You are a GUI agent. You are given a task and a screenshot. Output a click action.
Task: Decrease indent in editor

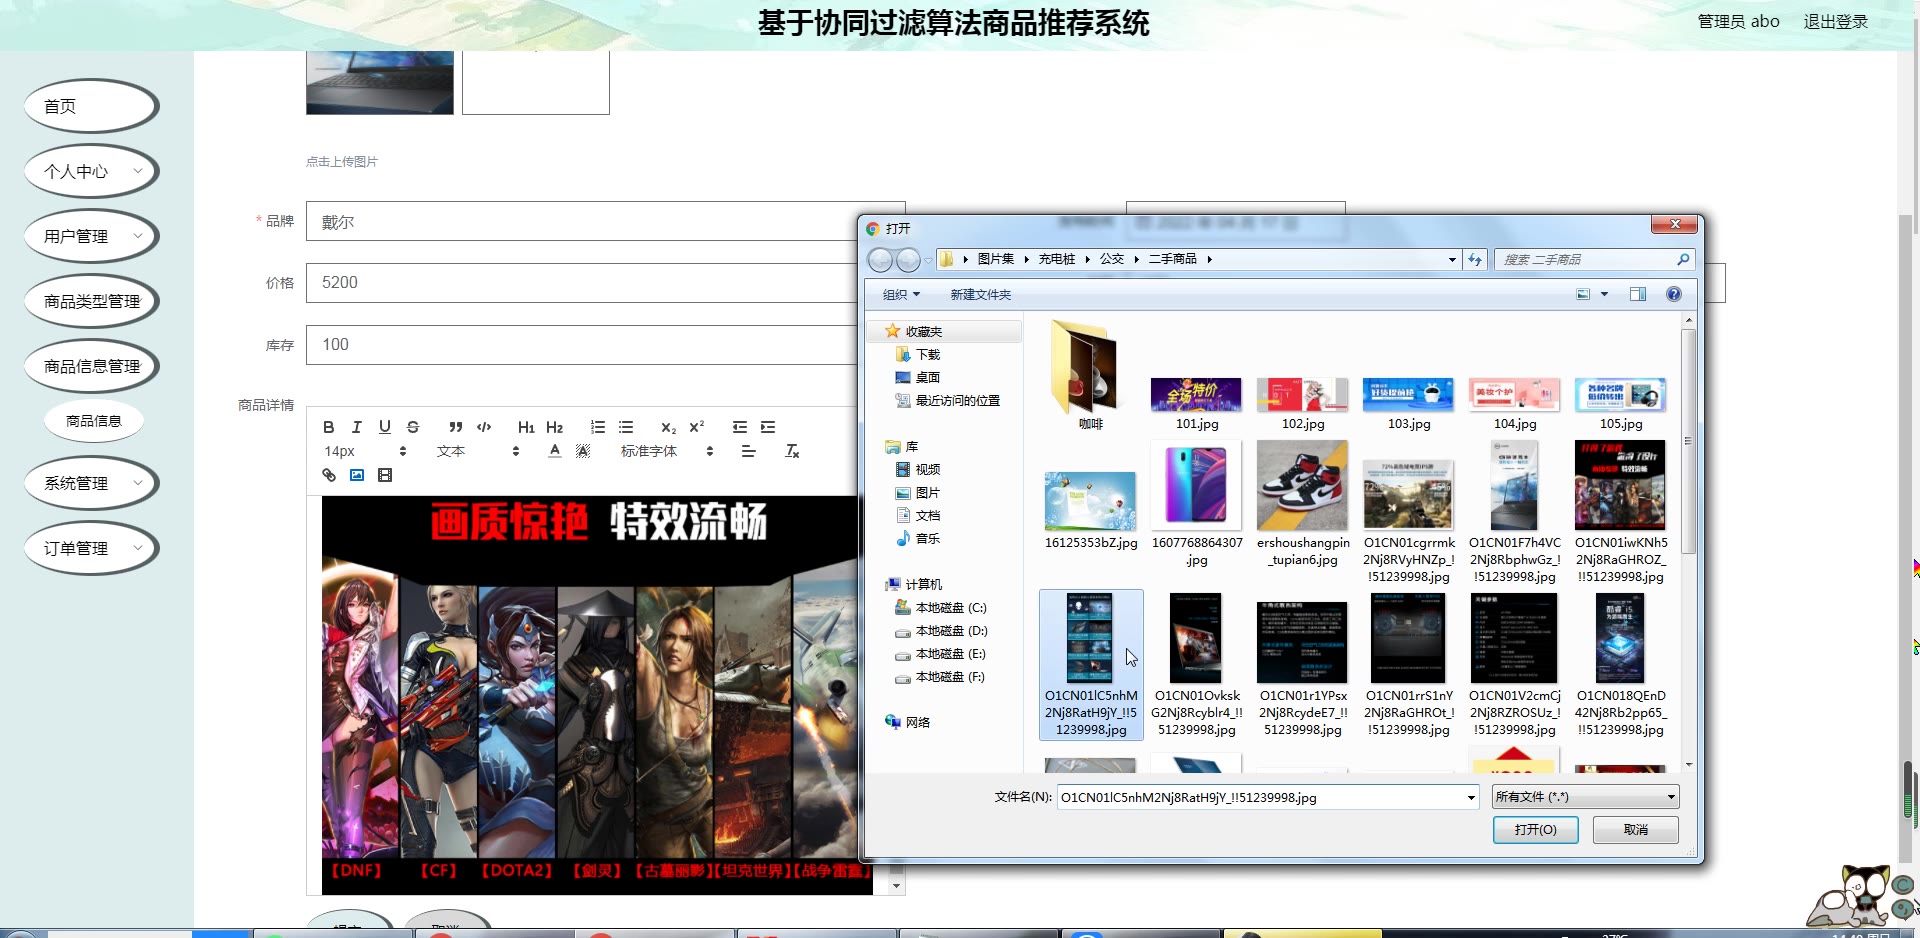(x=740, y=427)
